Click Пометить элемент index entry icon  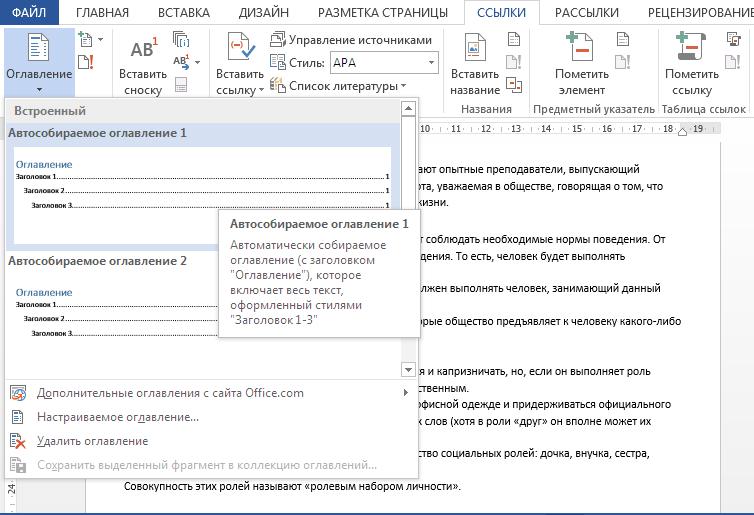click(x=580, y=46)
